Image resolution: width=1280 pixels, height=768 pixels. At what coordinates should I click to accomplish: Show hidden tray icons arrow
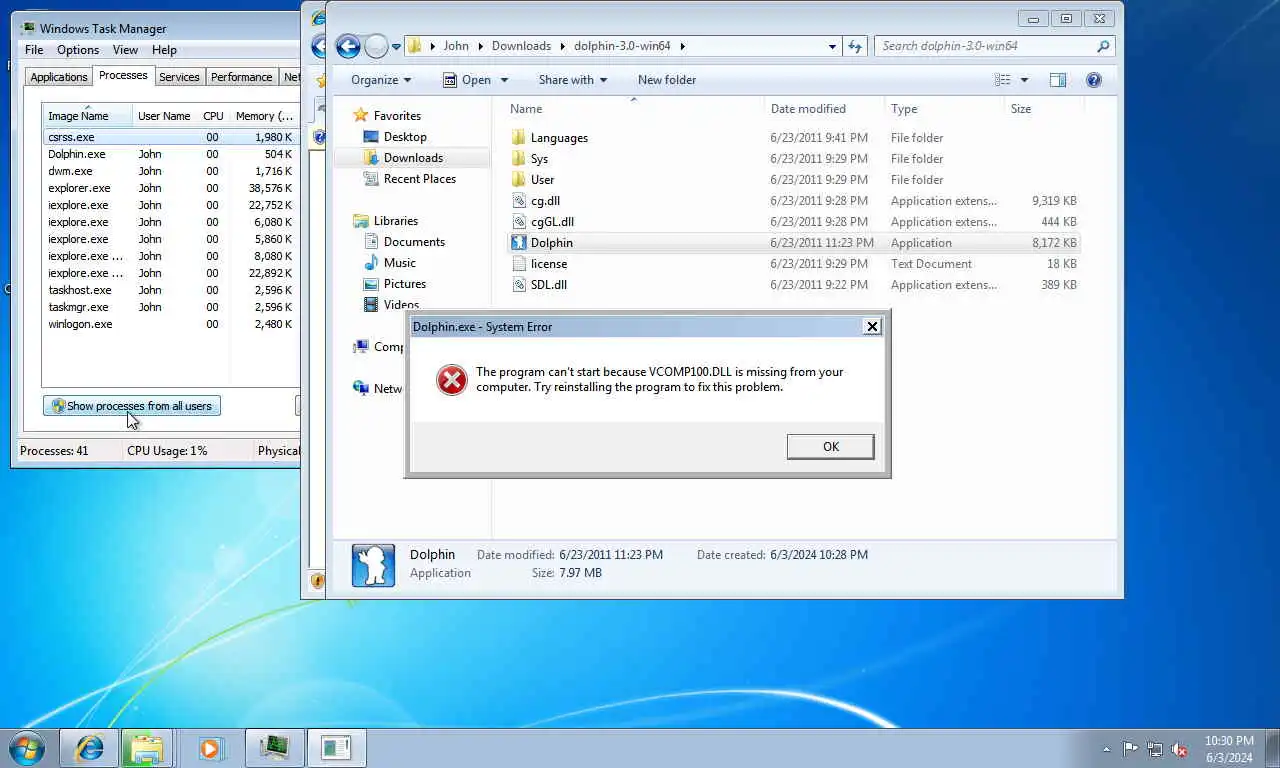pyautogui.click(x=1106, y=749)
